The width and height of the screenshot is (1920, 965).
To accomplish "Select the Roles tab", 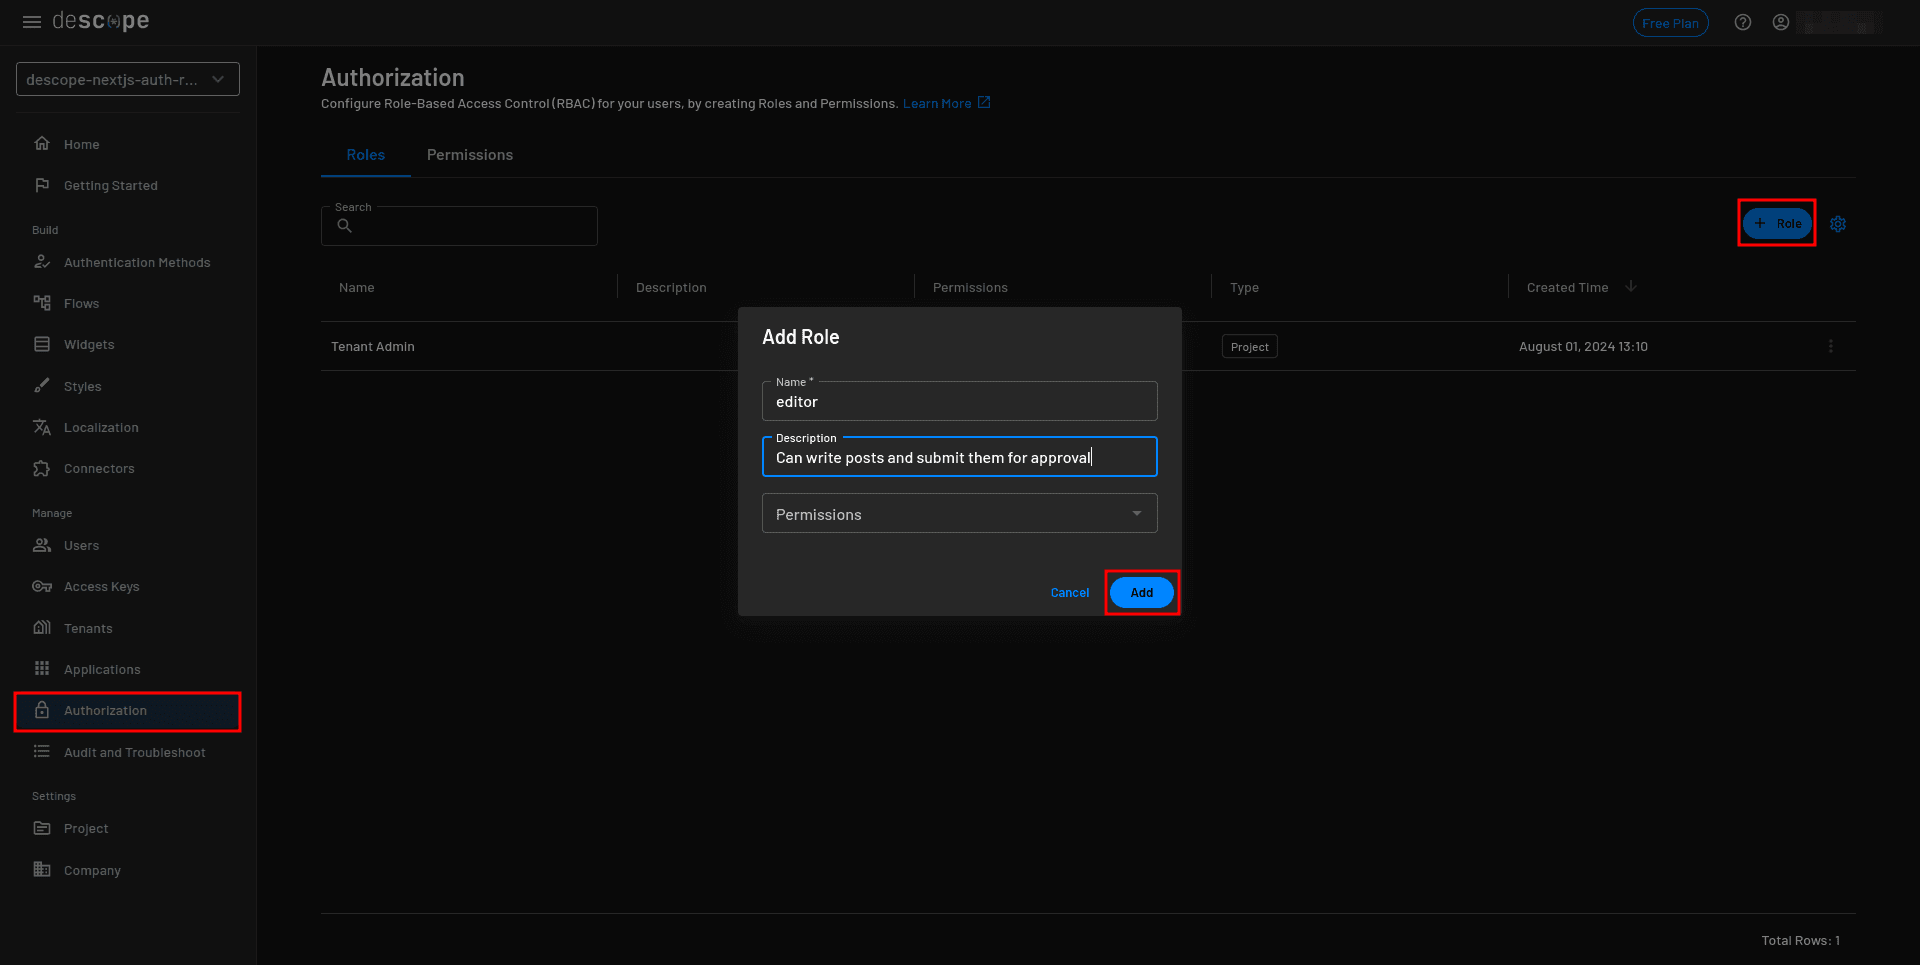I will 365,155.
